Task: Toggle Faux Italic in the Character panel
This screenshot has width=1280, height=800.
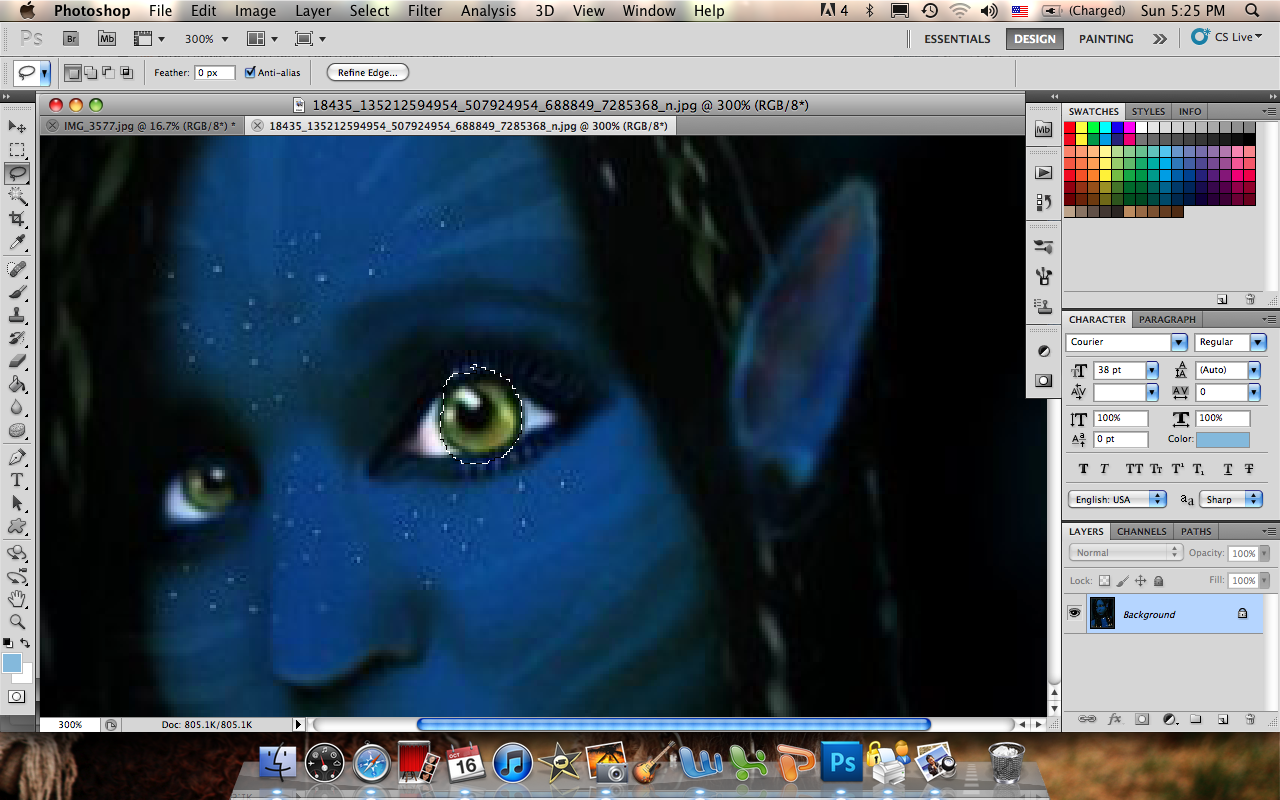Action: (1104, 469)
